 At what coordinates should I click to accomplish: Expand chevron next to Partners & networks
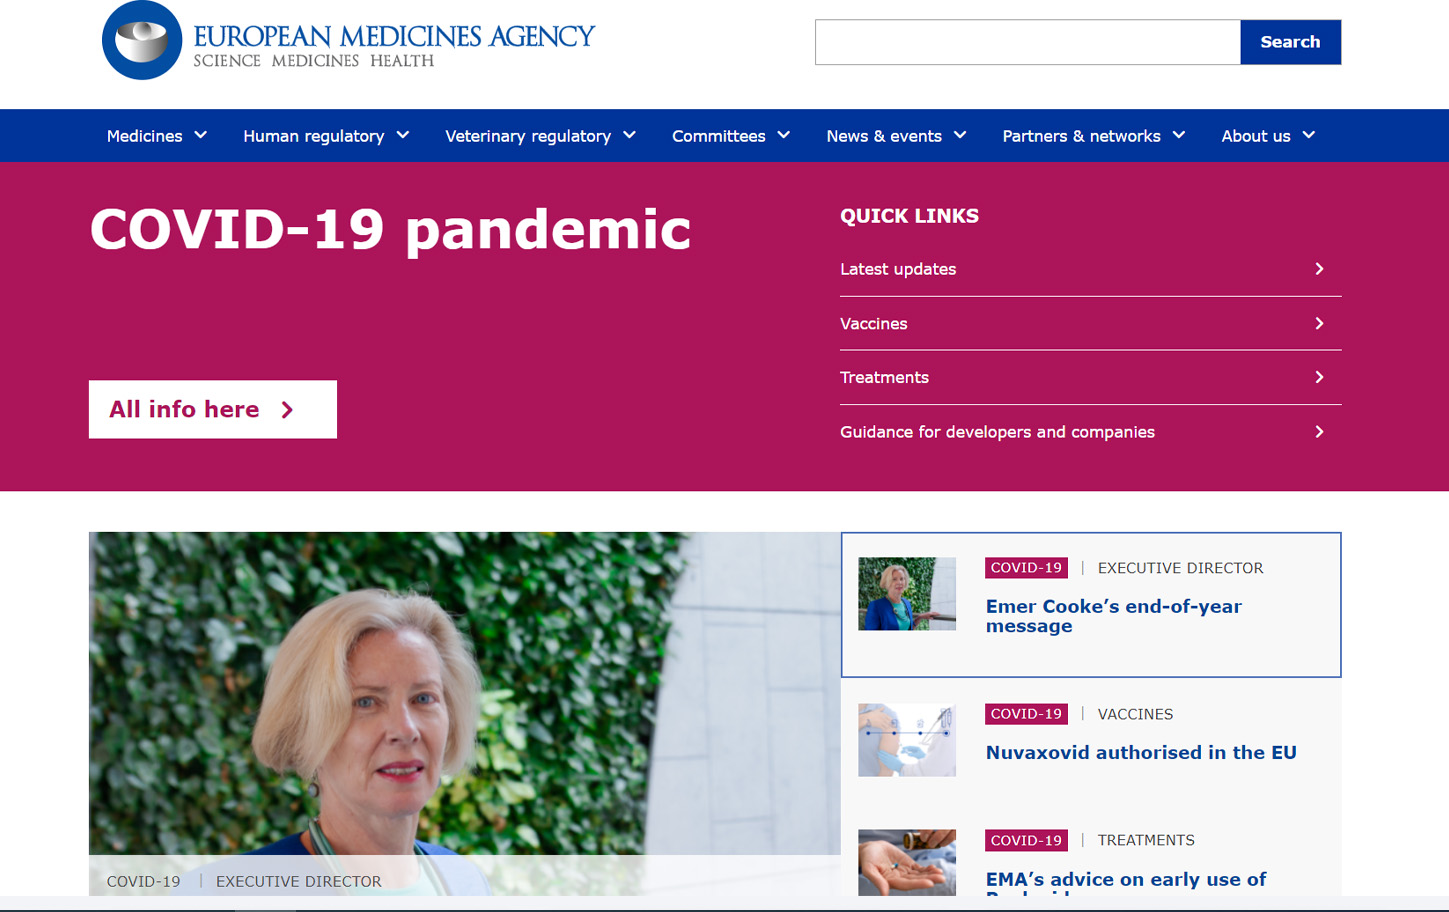pyautogui.click(x=1179, y=135)
